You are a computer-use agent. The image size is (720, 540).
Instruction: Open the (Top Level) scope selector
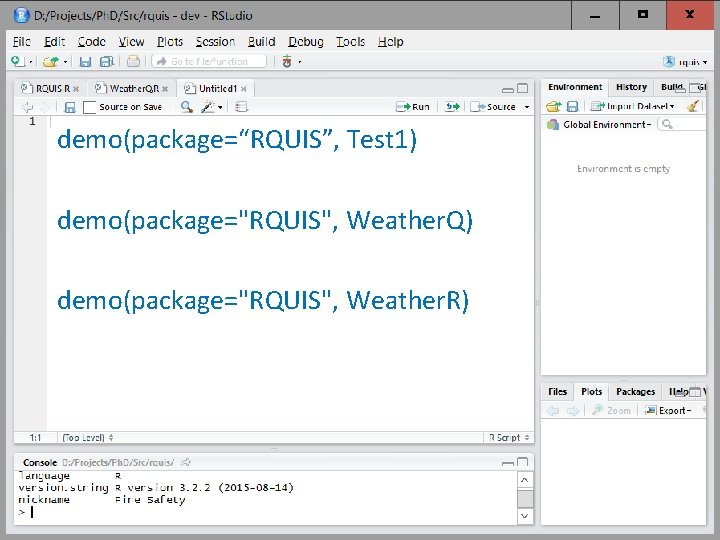[x=87, y=438]
